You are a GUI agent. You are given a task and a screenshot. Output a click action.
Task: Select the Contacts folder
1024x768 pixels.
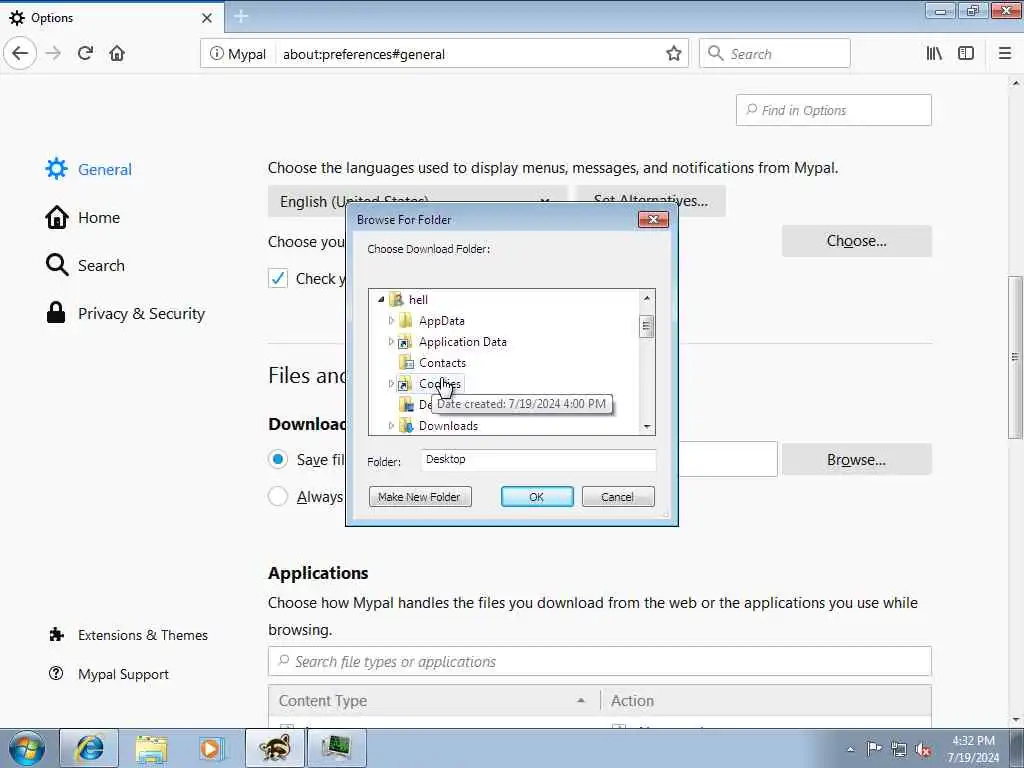(x=442, y=362)
